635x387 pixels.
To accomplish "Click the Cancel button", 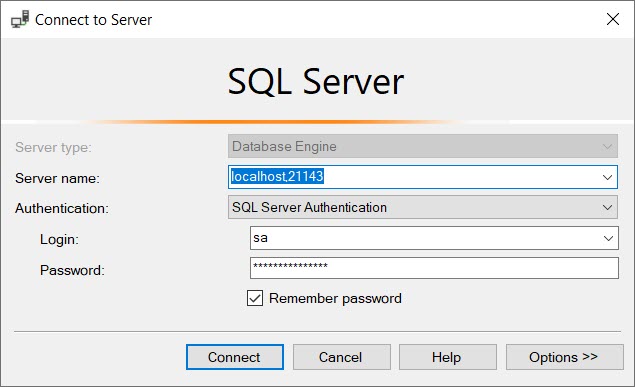I will (342, 357).
